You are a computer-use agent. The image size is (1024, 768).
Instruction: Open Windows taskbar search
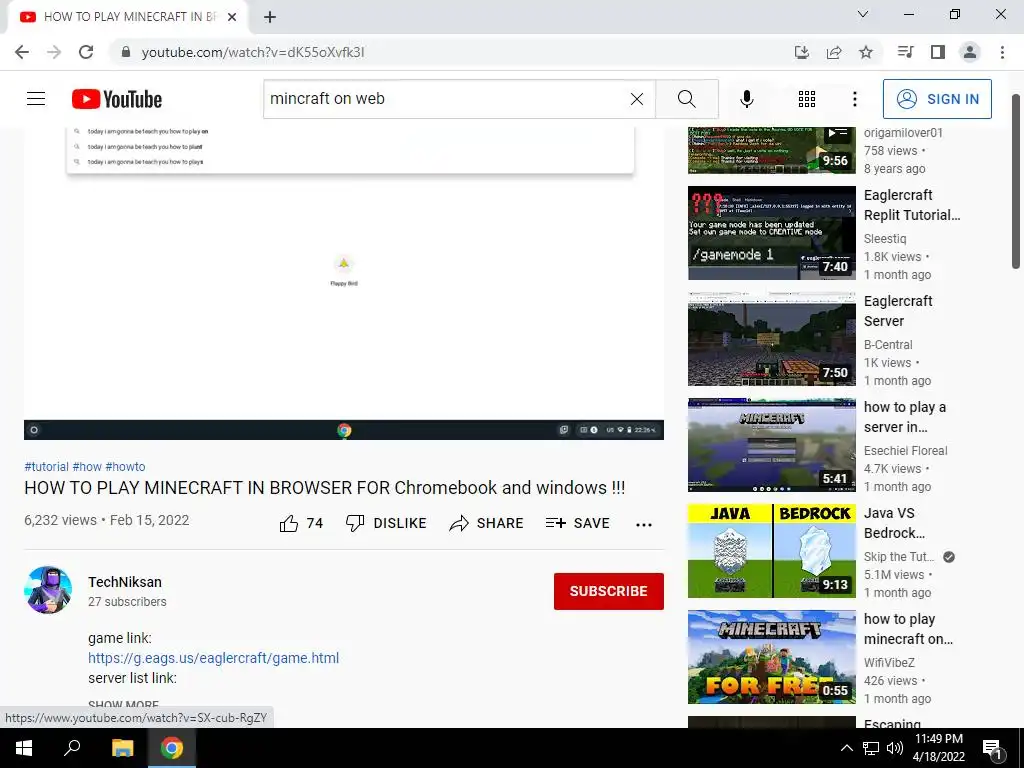[x=72, y=748]
